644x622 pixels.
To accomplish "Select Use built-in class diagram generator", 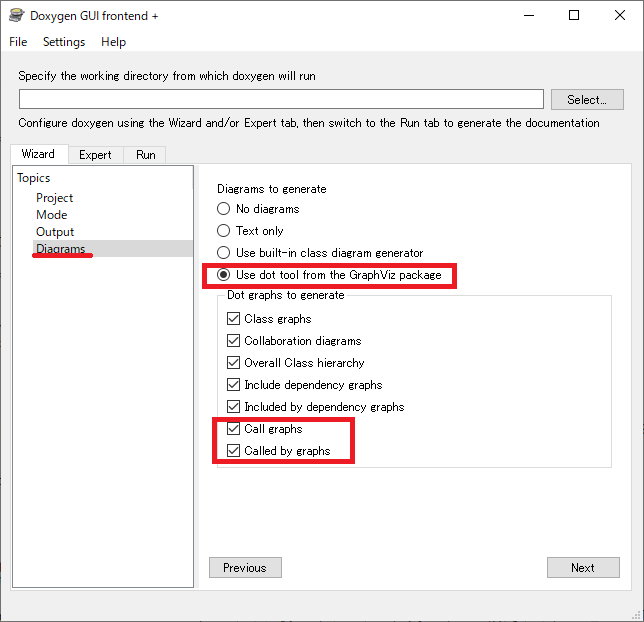I will click(x=224, y=253).
